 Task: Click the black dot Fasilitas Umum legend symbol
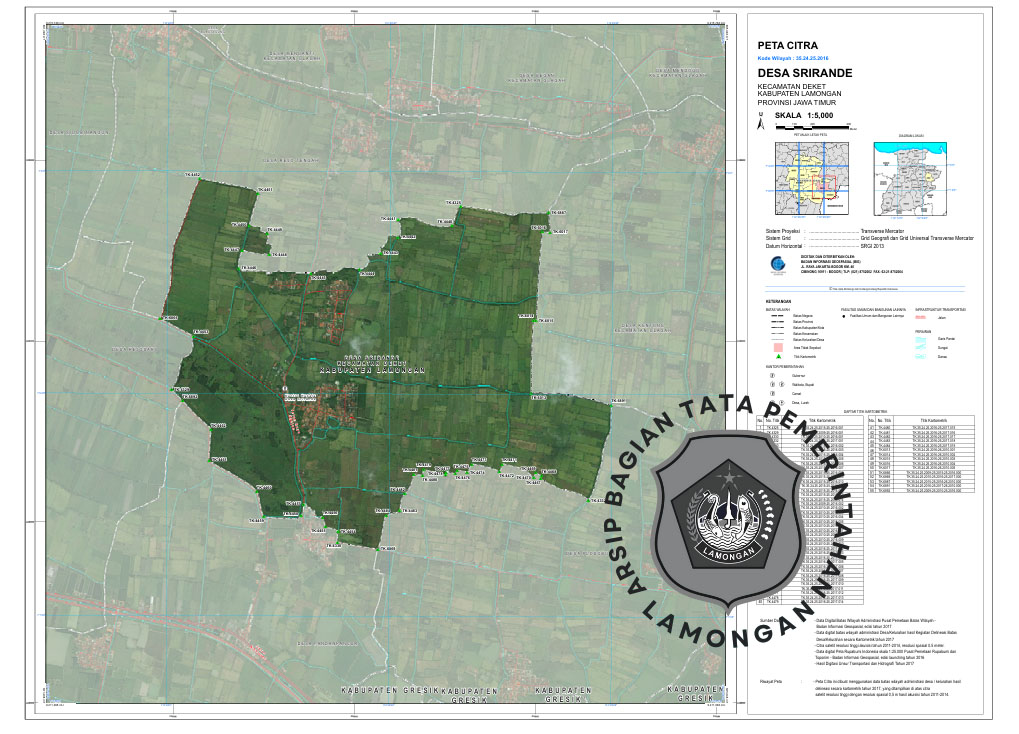(x=844, y=316)
